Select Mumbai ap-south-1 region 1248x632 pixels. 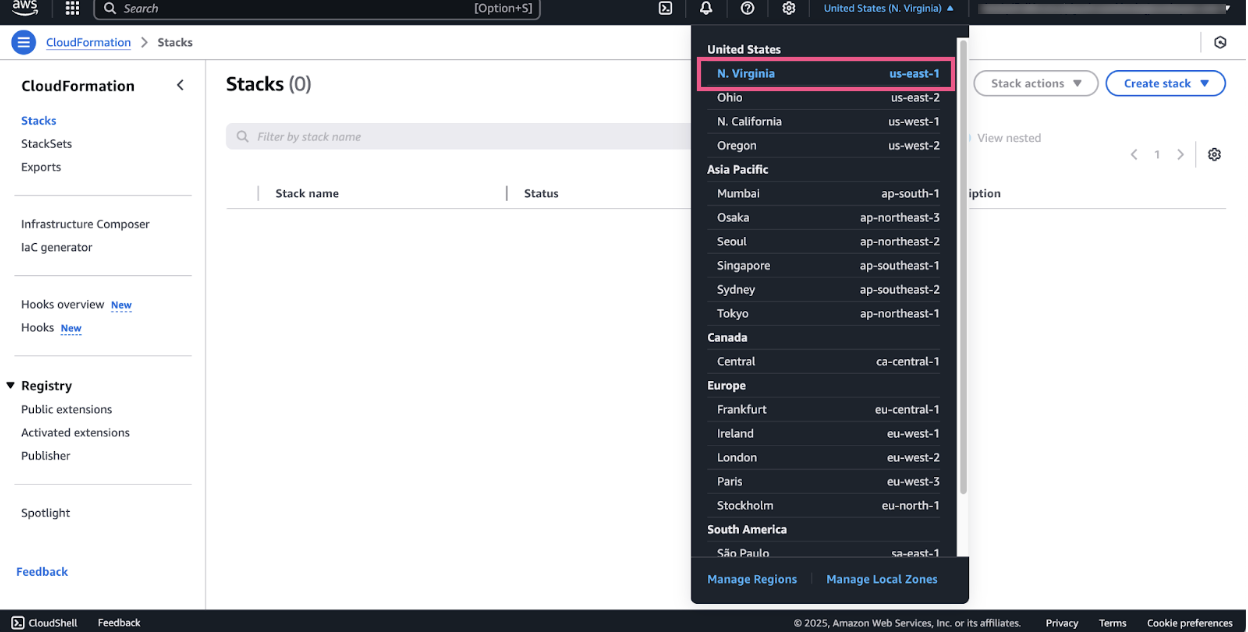[828, 193]
